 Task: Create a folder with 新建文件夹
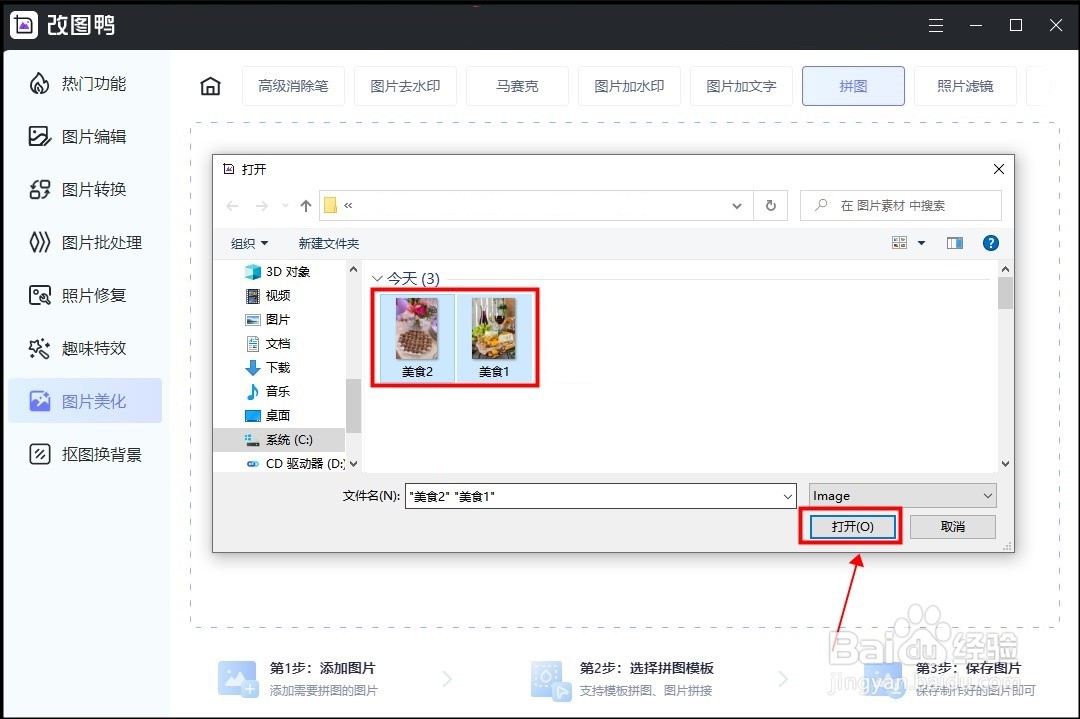[x=331, y=242]
